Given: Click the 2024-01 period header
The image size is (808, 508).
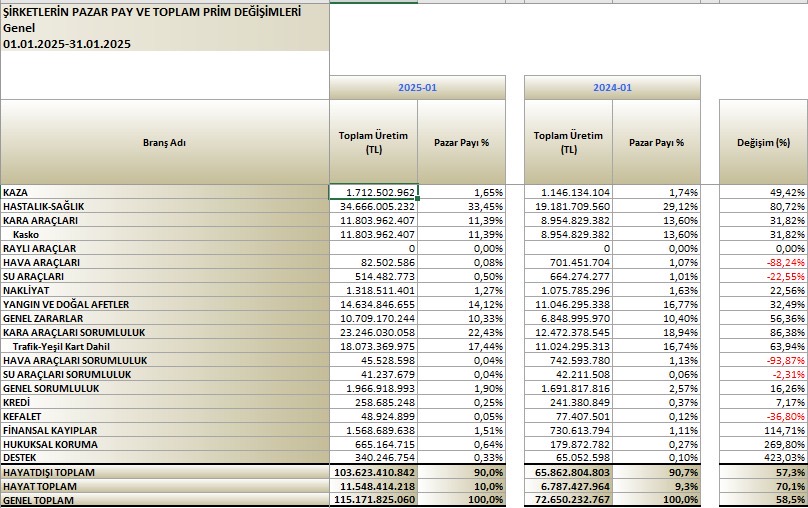Looking at the screenshot, I should 612,88.
